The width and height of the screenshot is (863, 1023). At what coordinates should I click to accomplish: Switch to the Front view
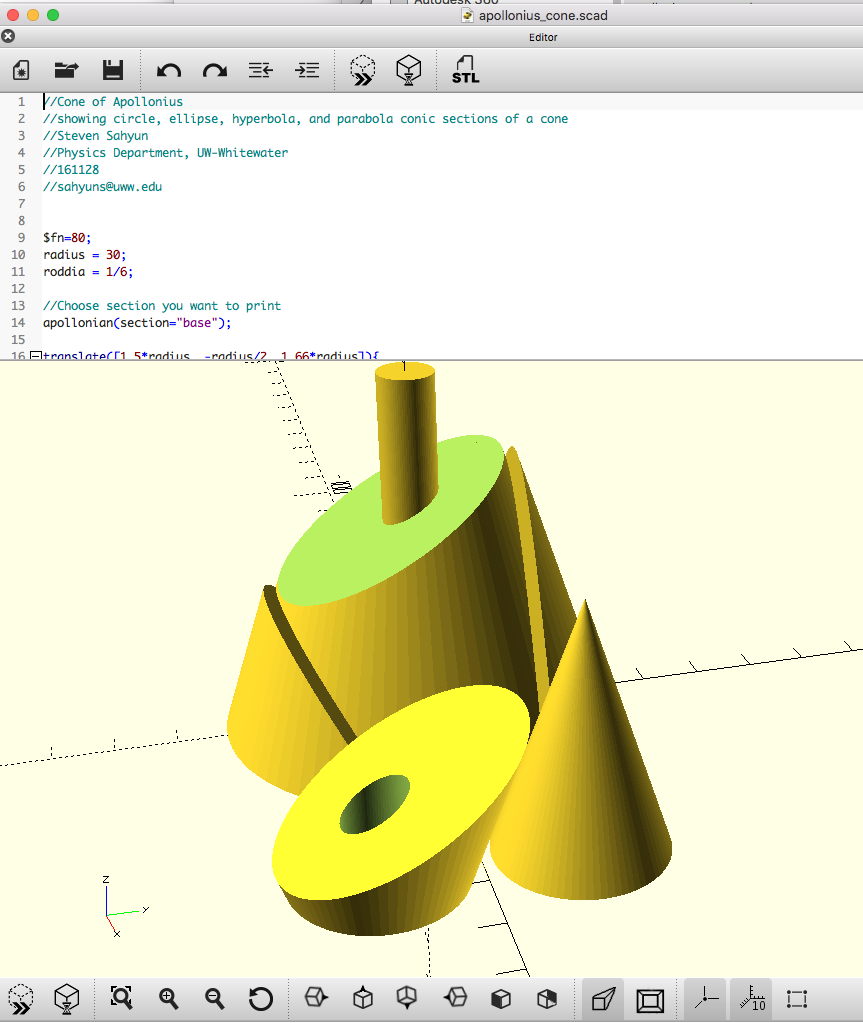500,998
